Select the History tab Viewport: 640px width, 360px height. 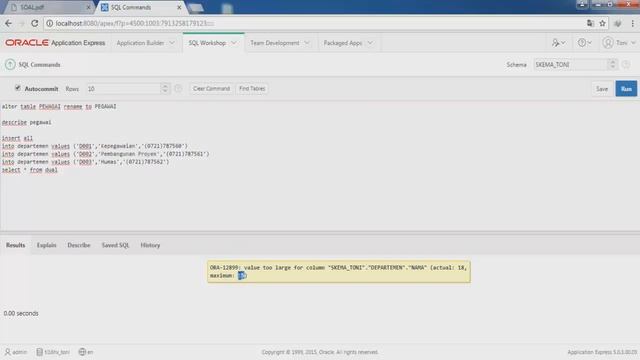coord(150,245)
